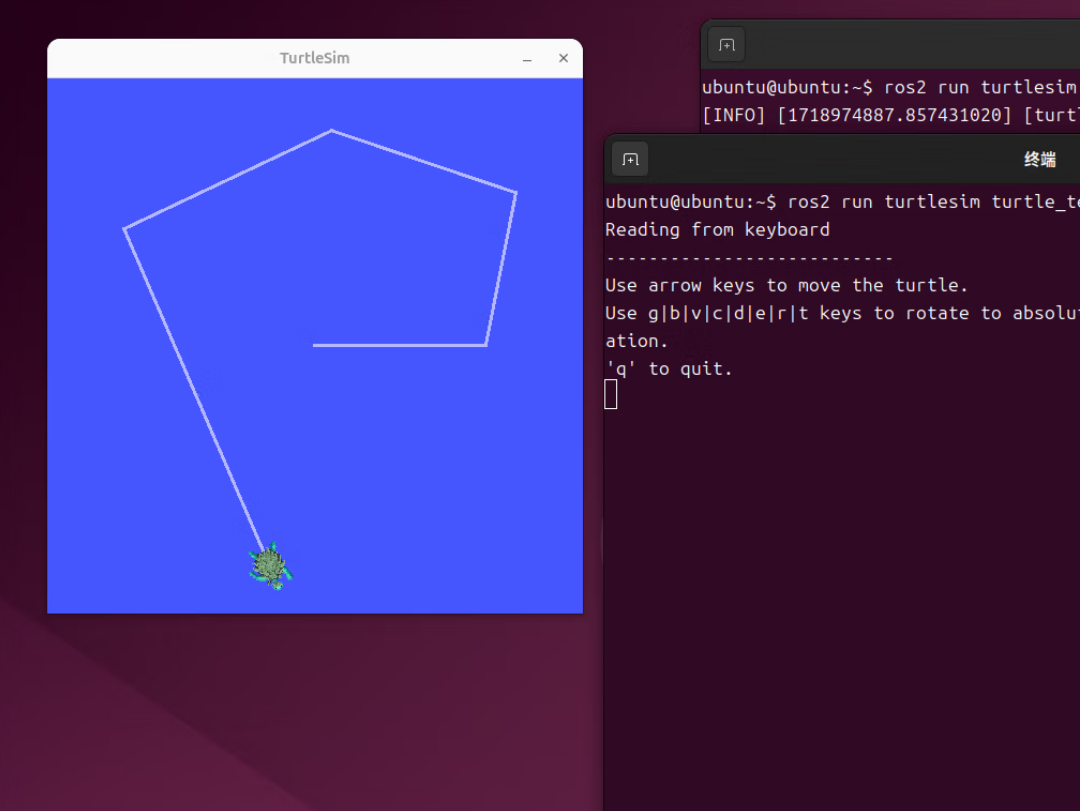Click the 'q' to quit line
The width and height of the screenshot is (1080, 811).
click(x=668, y=369)
